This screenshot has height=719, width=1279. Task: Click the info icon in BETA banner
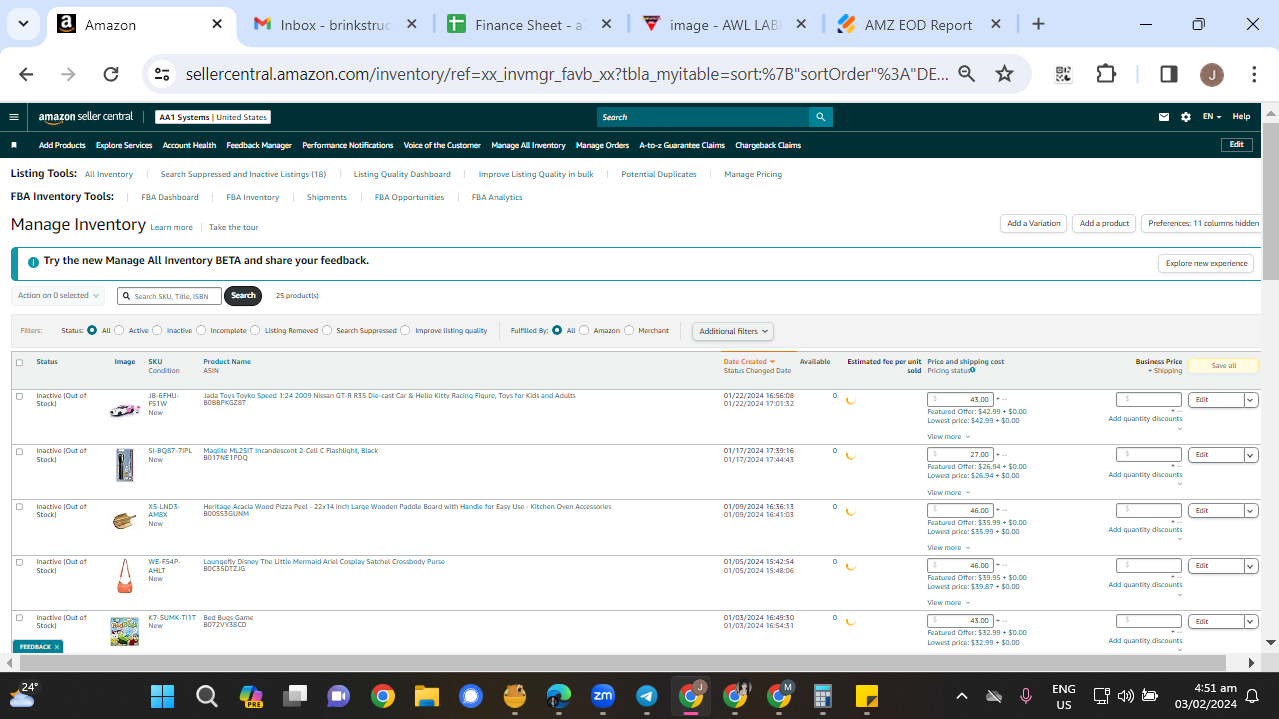pyautogui.click(x=33, y=262)
